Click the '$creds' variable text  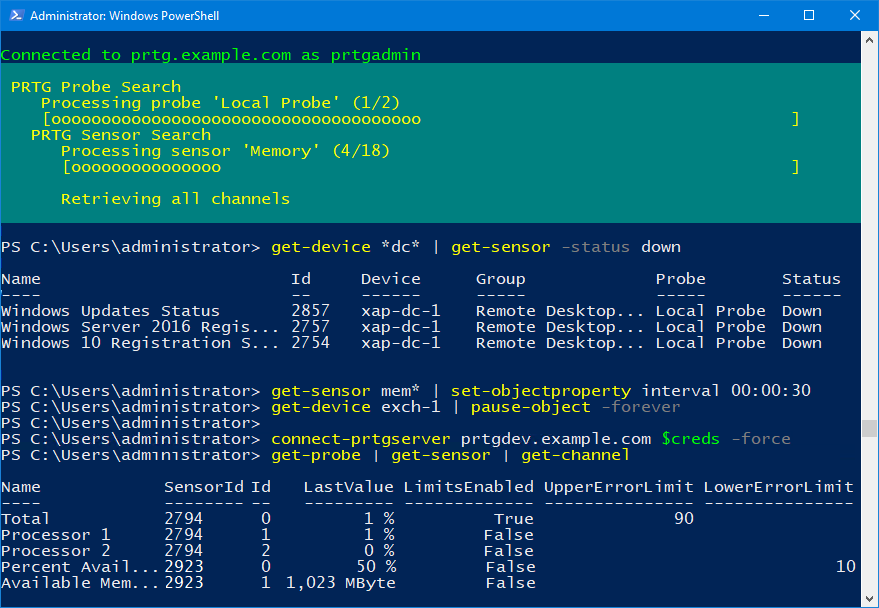(690, 439)
